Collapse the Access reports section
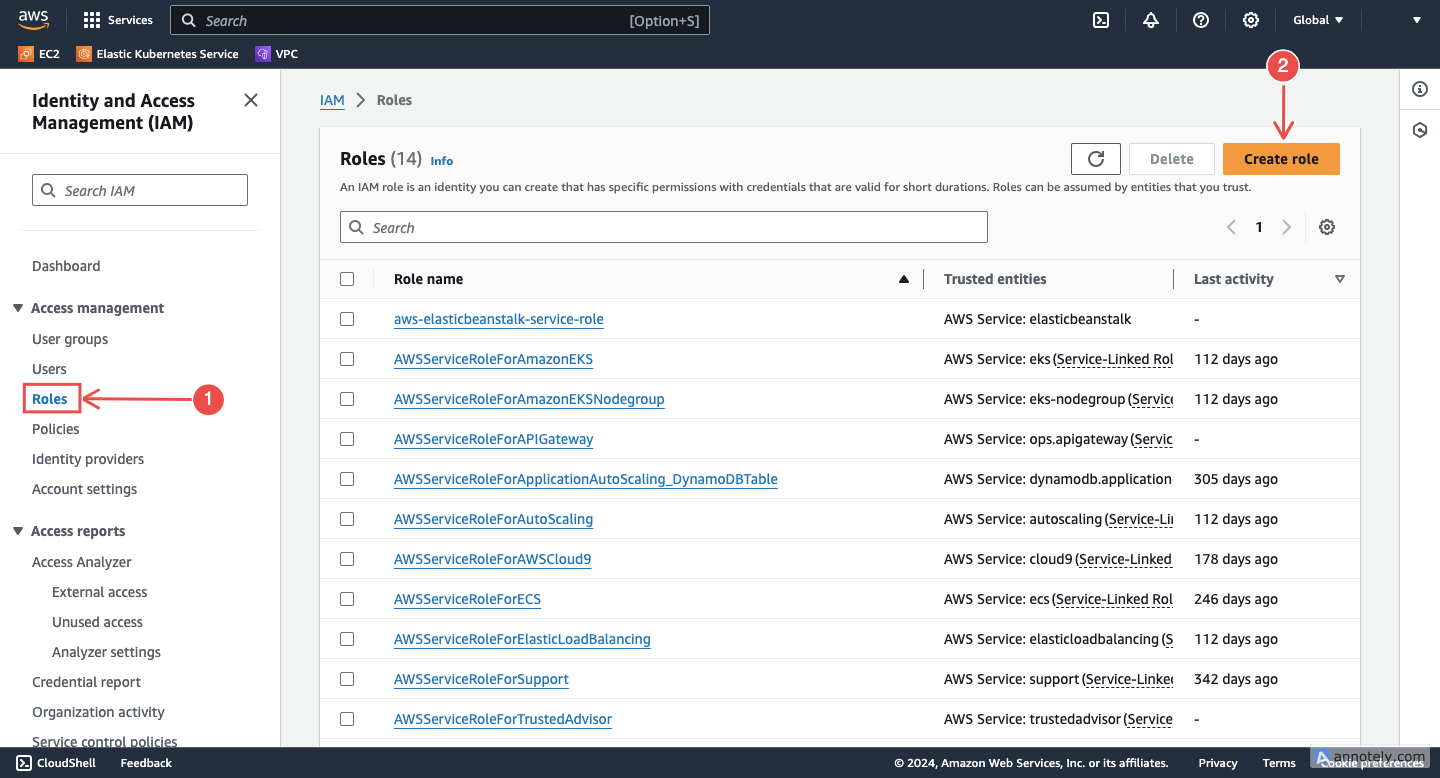1440x778 pixels. coord(18,531)
